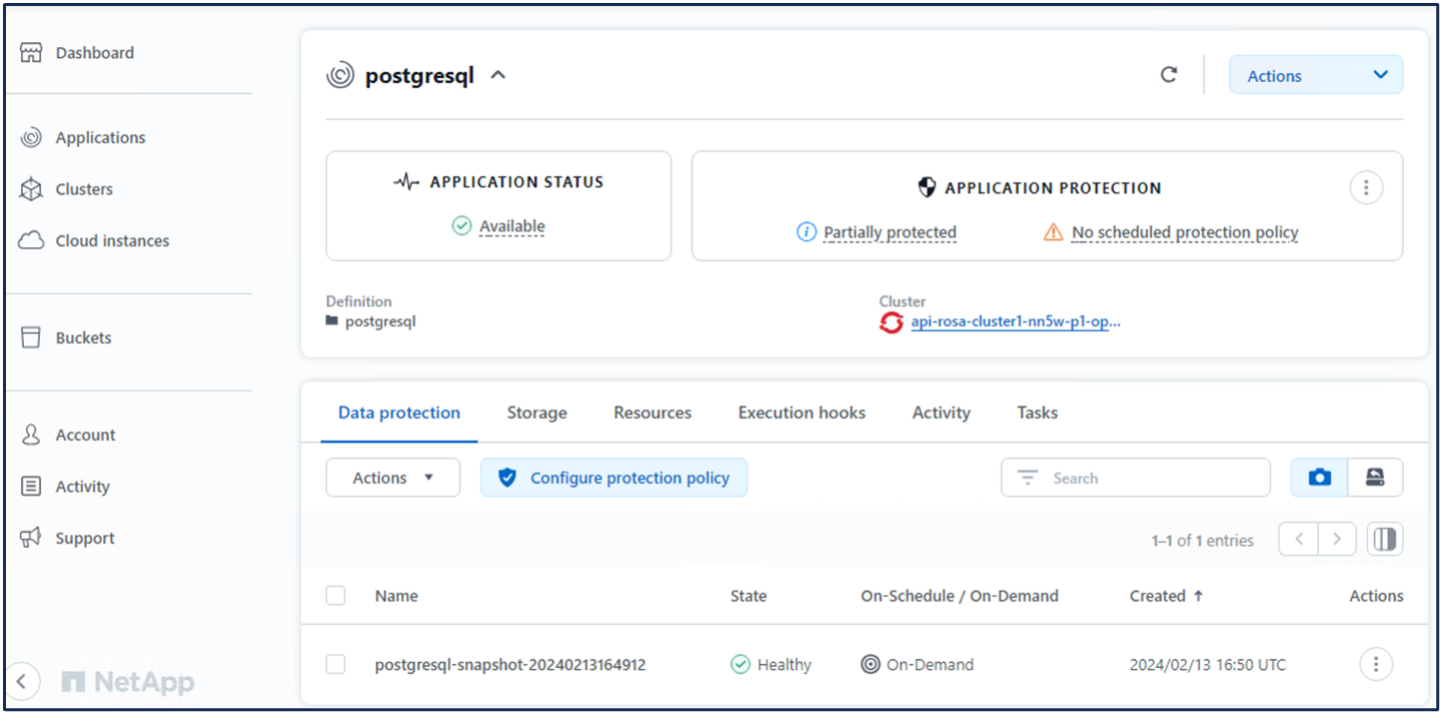Open the top-right Actions dropdown
The image size is (1445, 715).
click(1315, 75)
